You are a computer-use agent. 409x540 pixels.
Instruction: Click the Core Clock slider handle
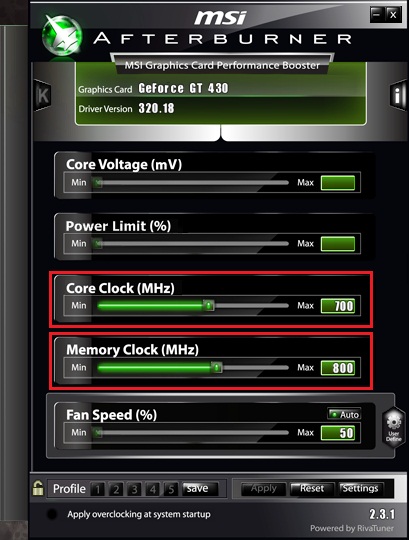[x=209, y=305]
